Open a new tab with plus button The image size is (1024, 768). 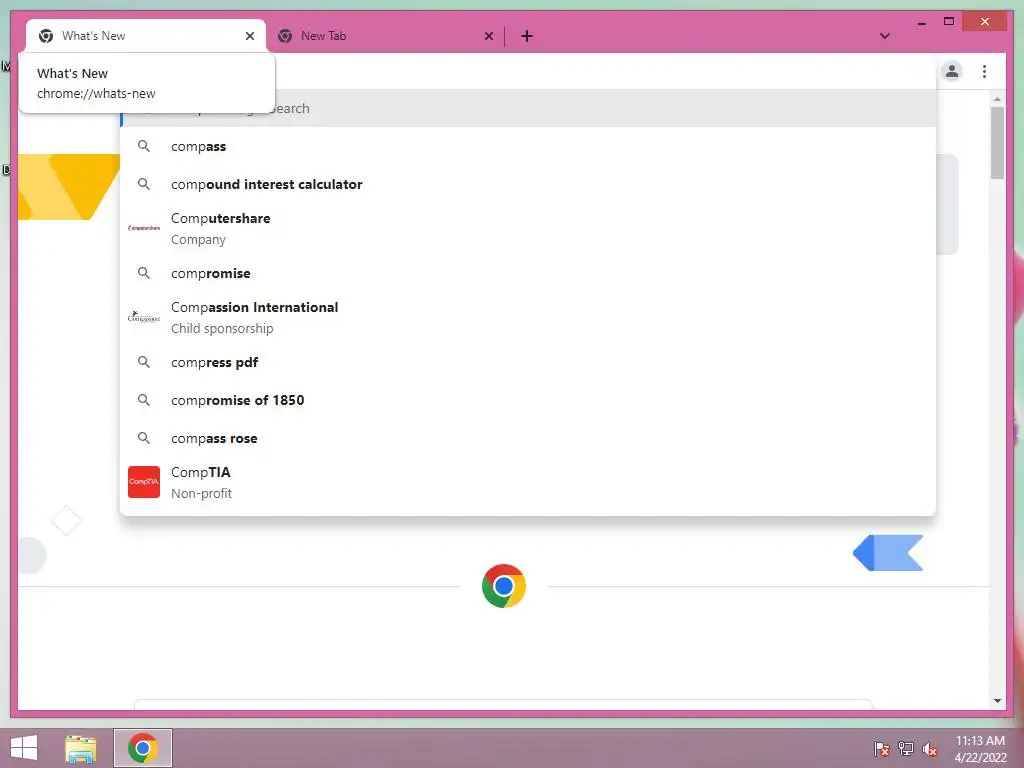(526, 36)
